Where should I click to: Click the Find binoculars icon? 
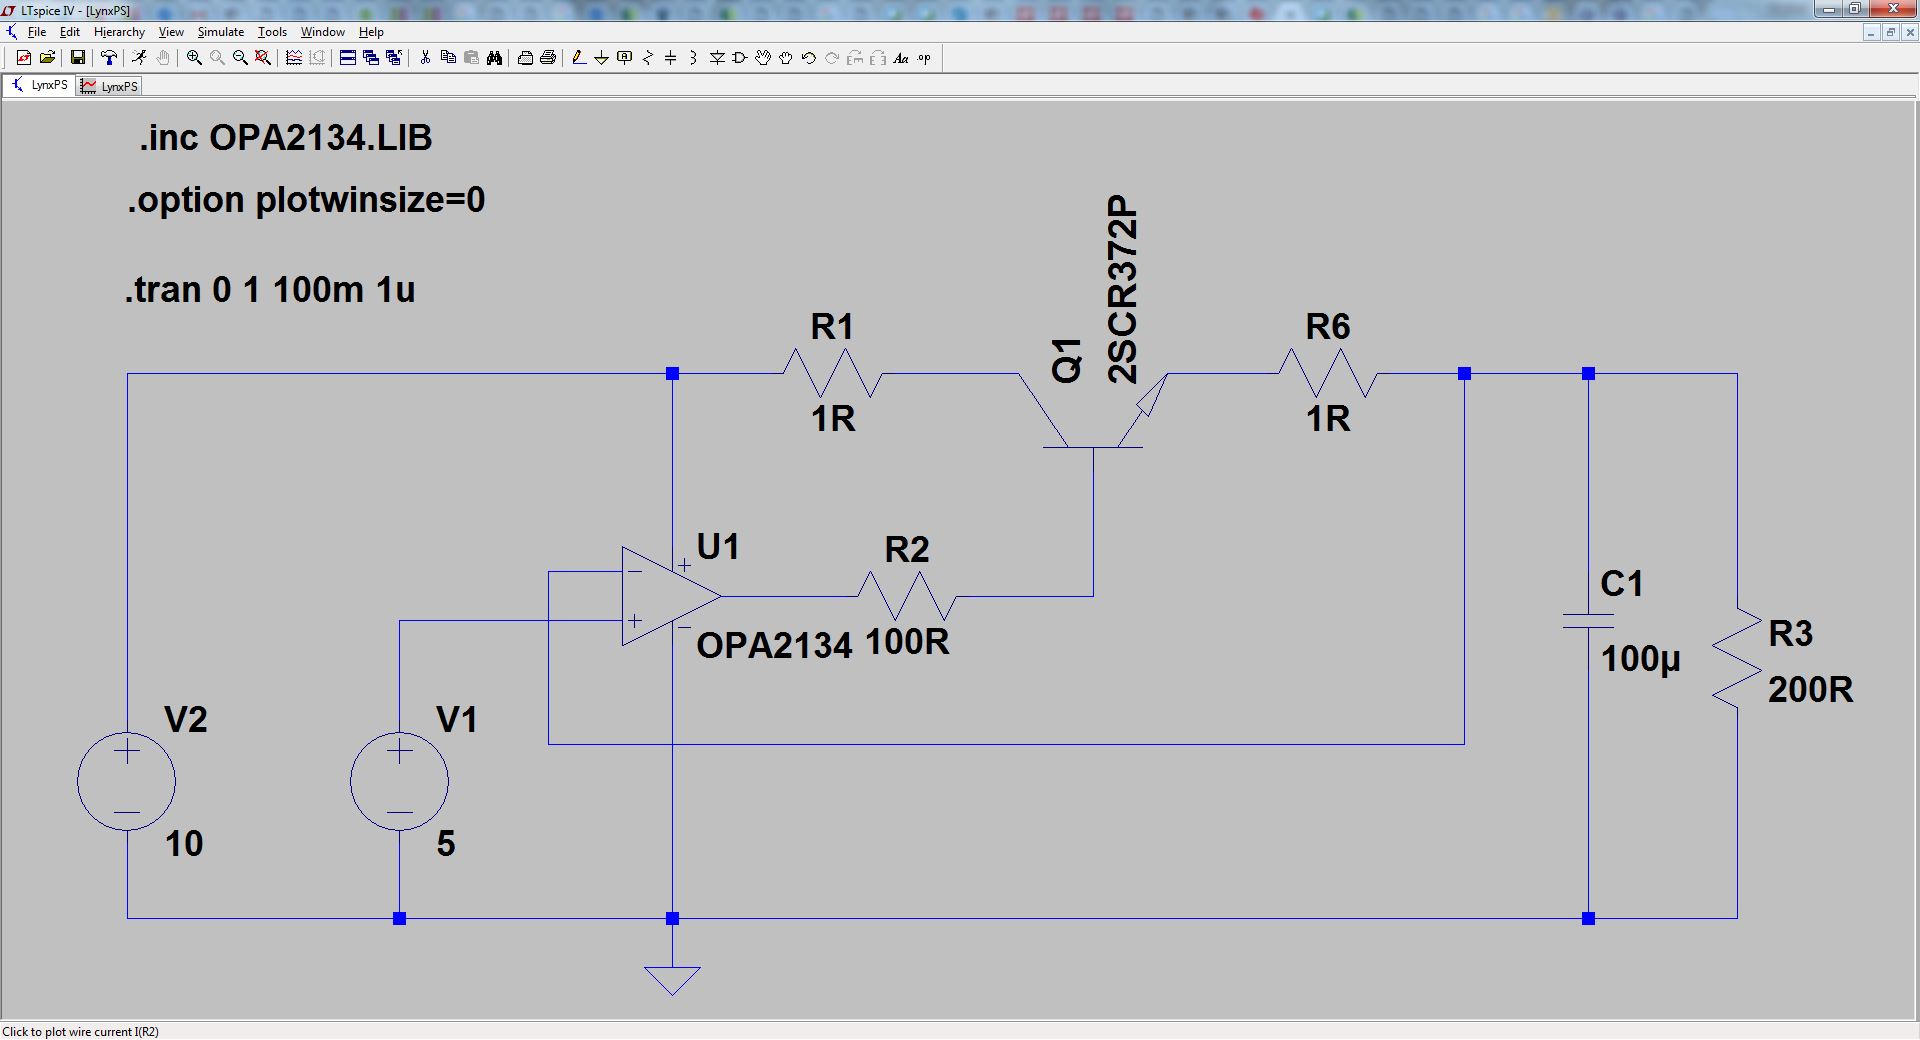[494, 58]
